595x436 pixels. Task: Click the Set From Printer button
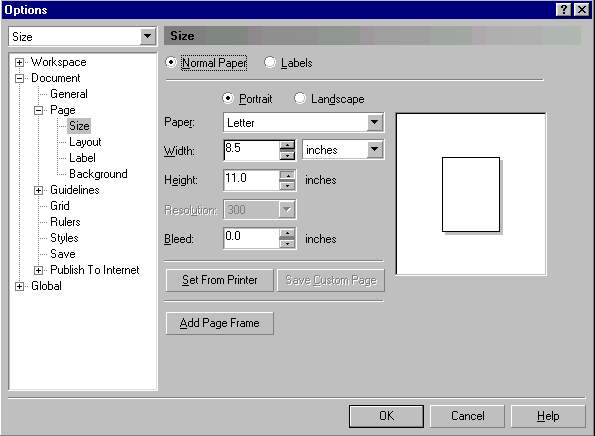pyautogui.click(x=220, y=280)
